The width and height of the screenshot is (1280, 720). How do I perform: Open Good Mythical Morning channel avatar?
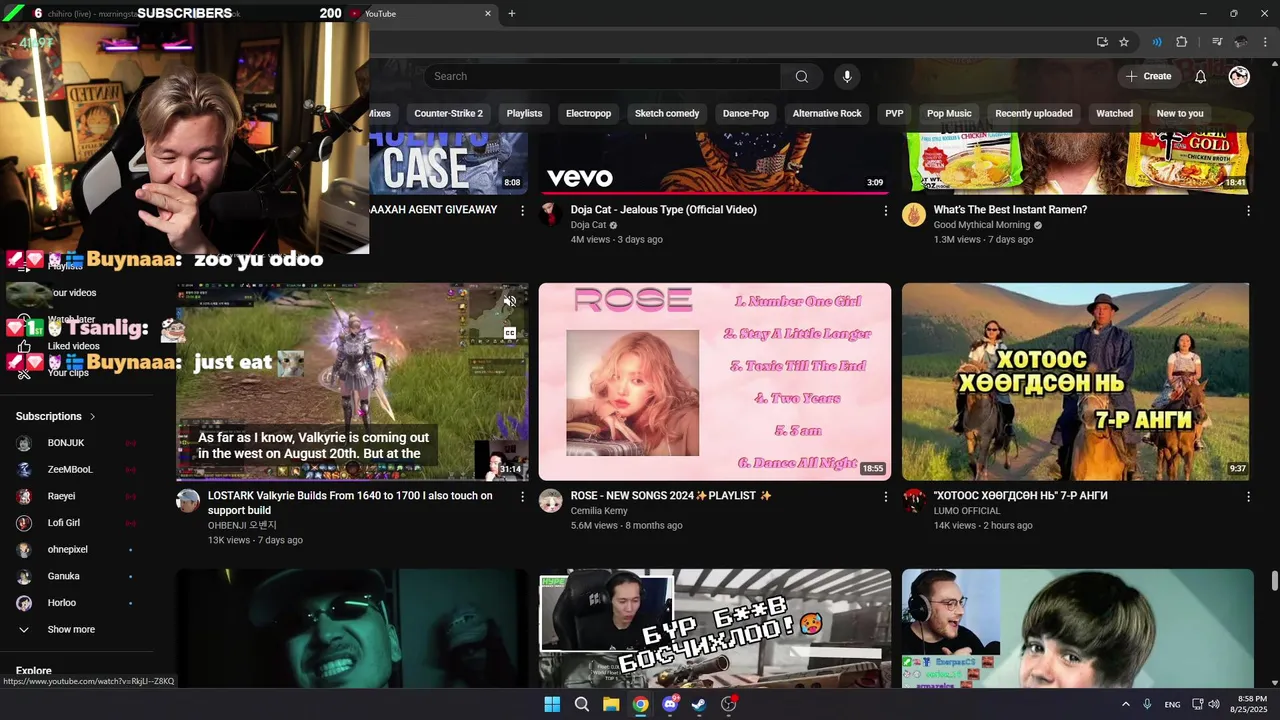(914, 215)
